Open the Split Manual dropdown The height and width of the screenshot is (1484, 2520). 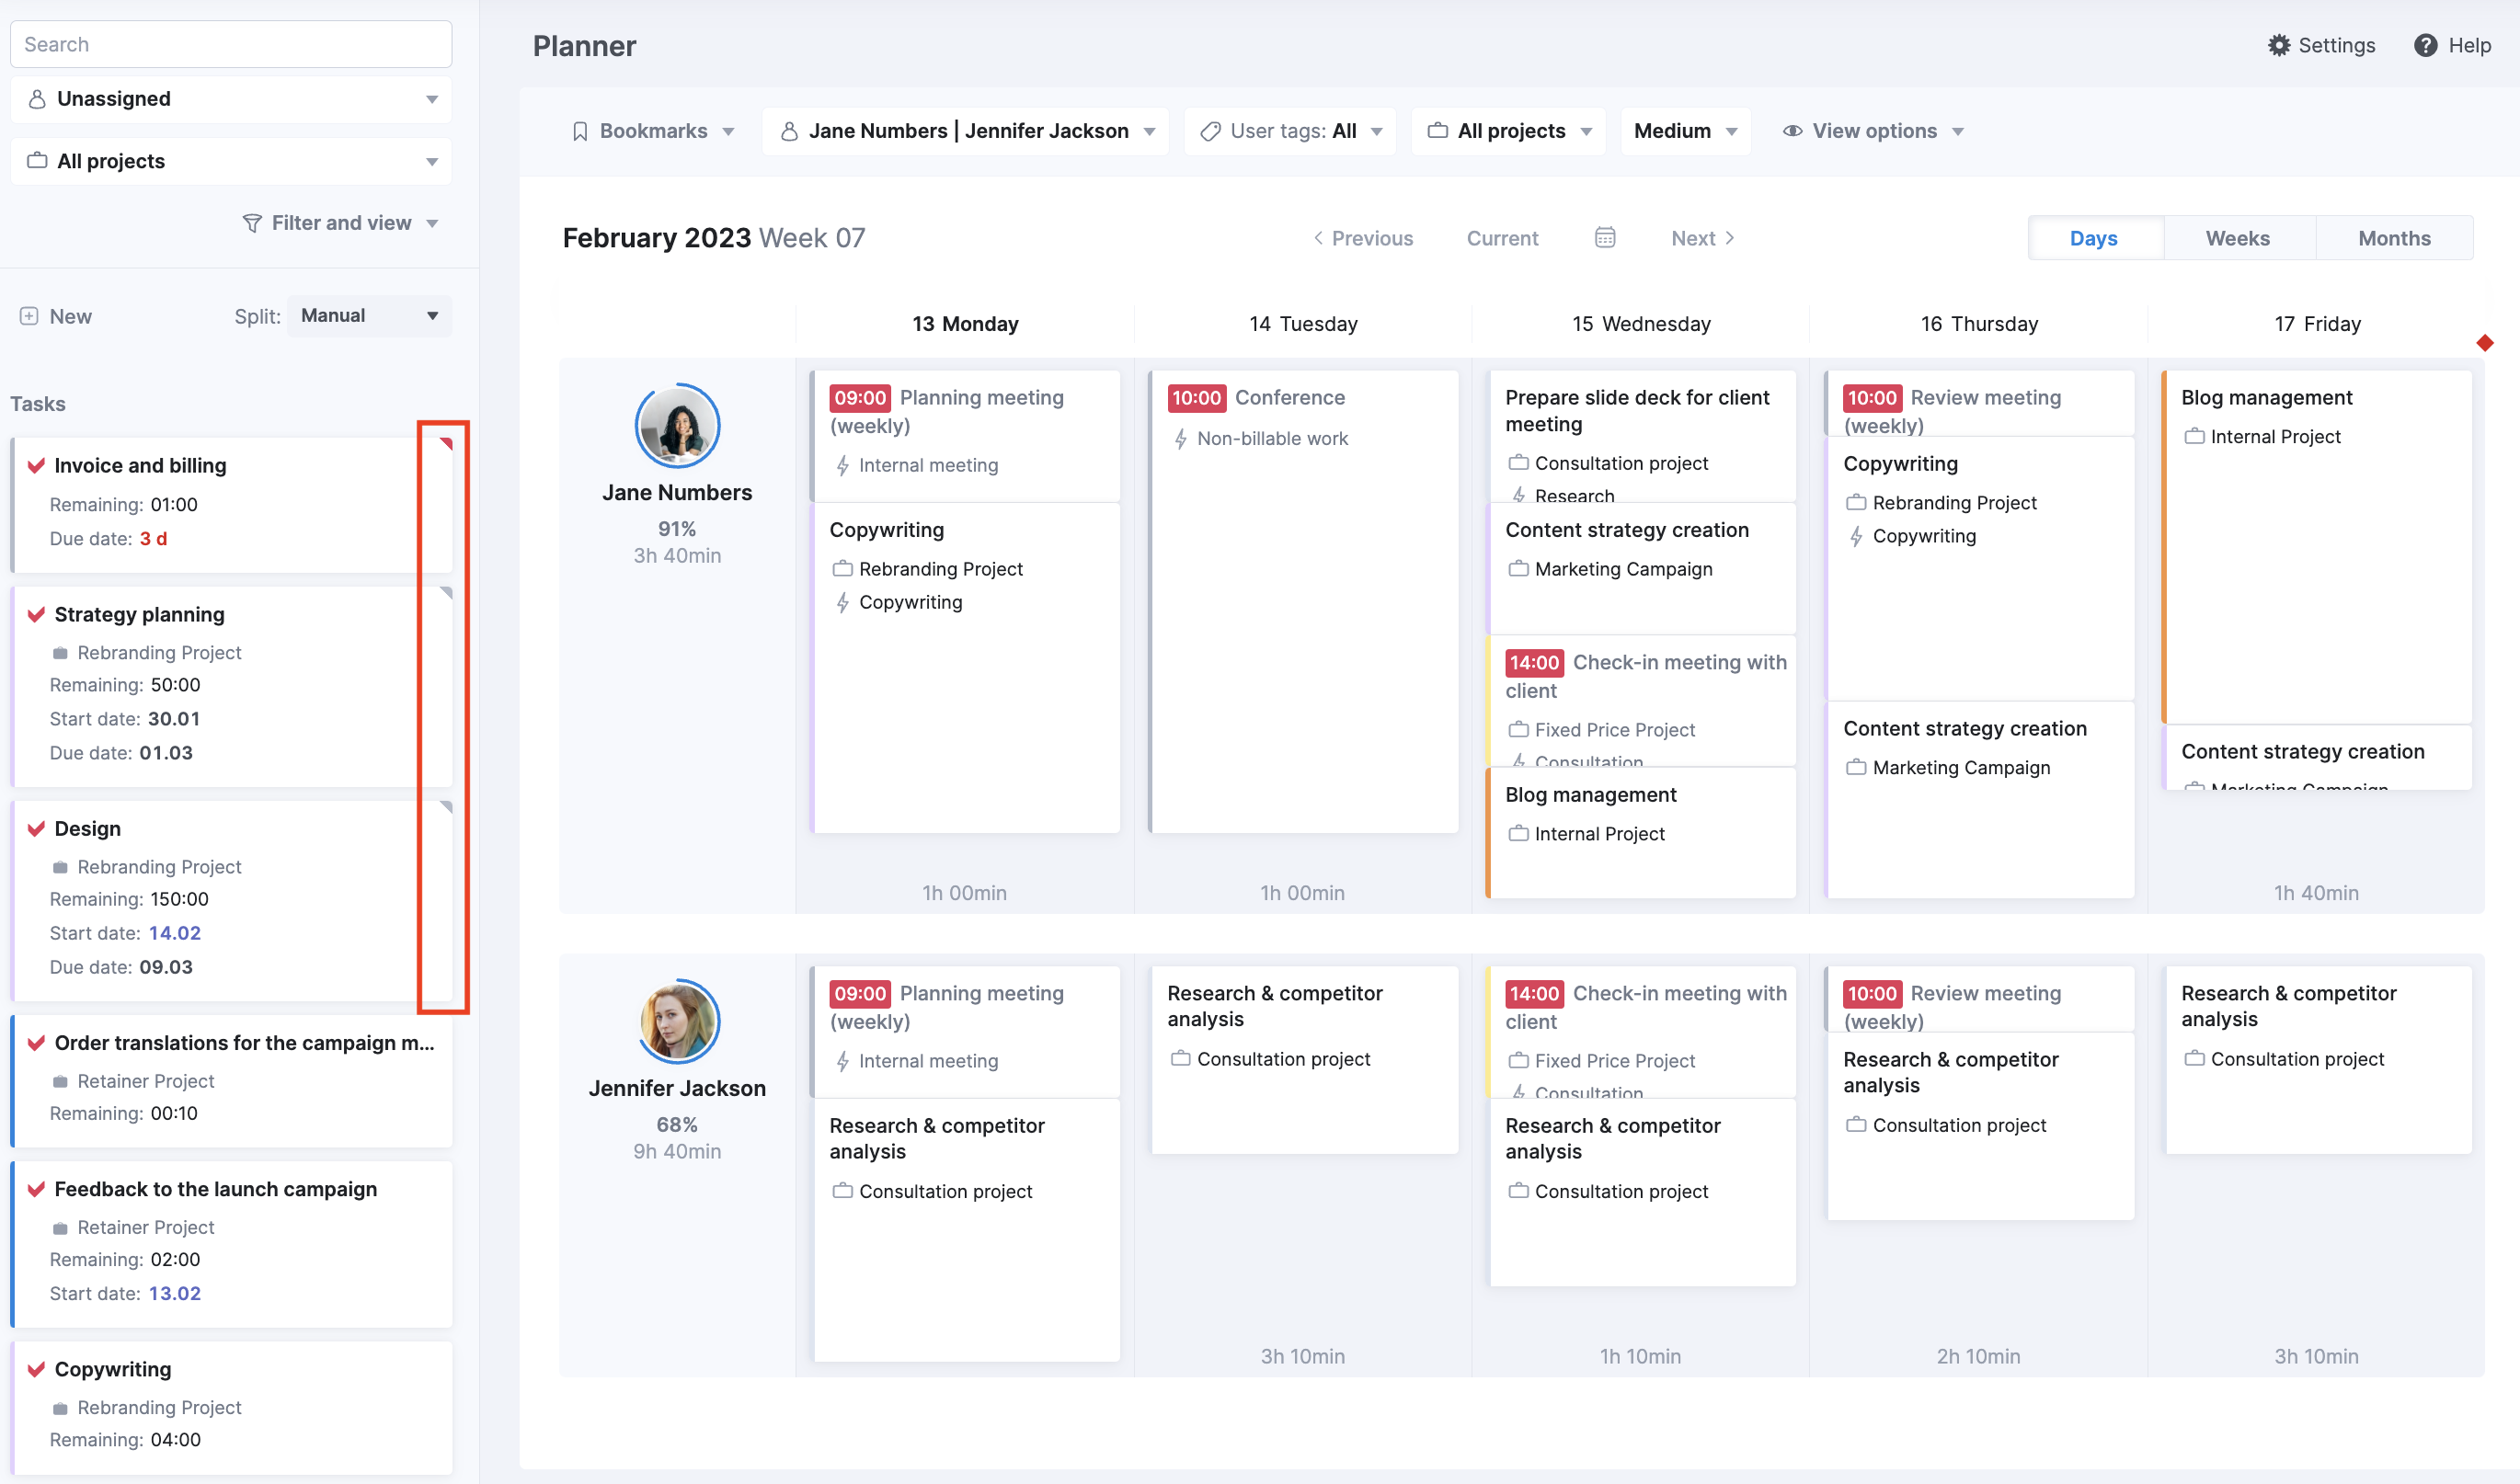pyautogui.click(x=369, y=316)
